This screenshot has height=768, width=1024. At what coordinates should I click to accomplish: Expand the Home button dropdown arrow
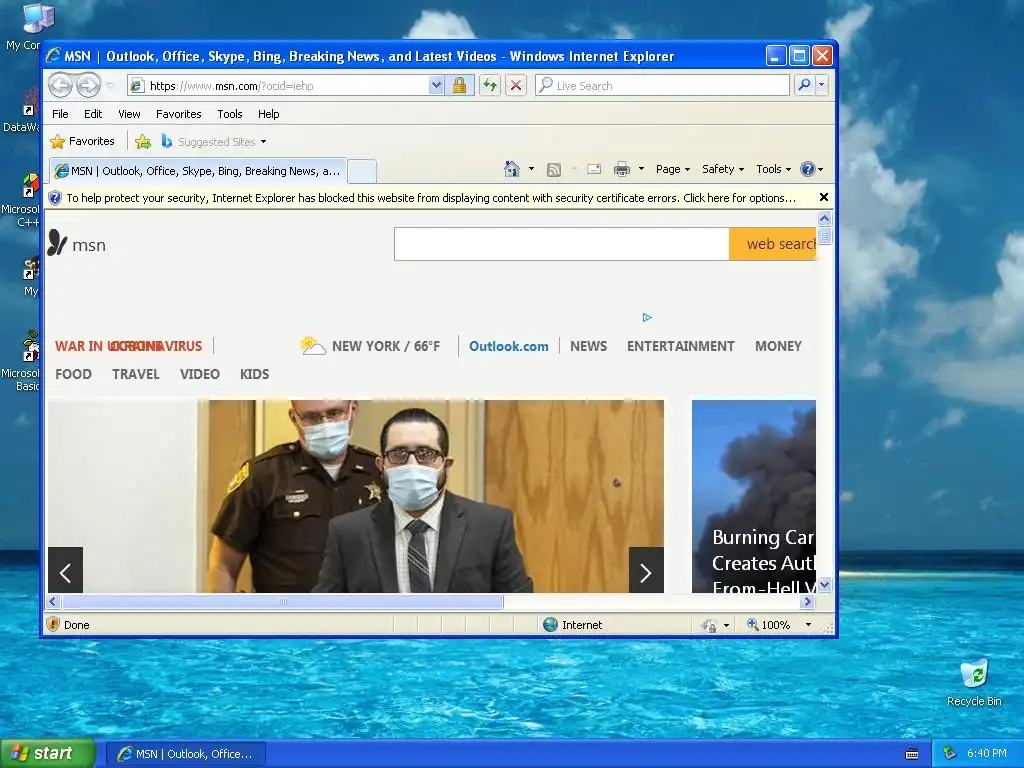531,169
